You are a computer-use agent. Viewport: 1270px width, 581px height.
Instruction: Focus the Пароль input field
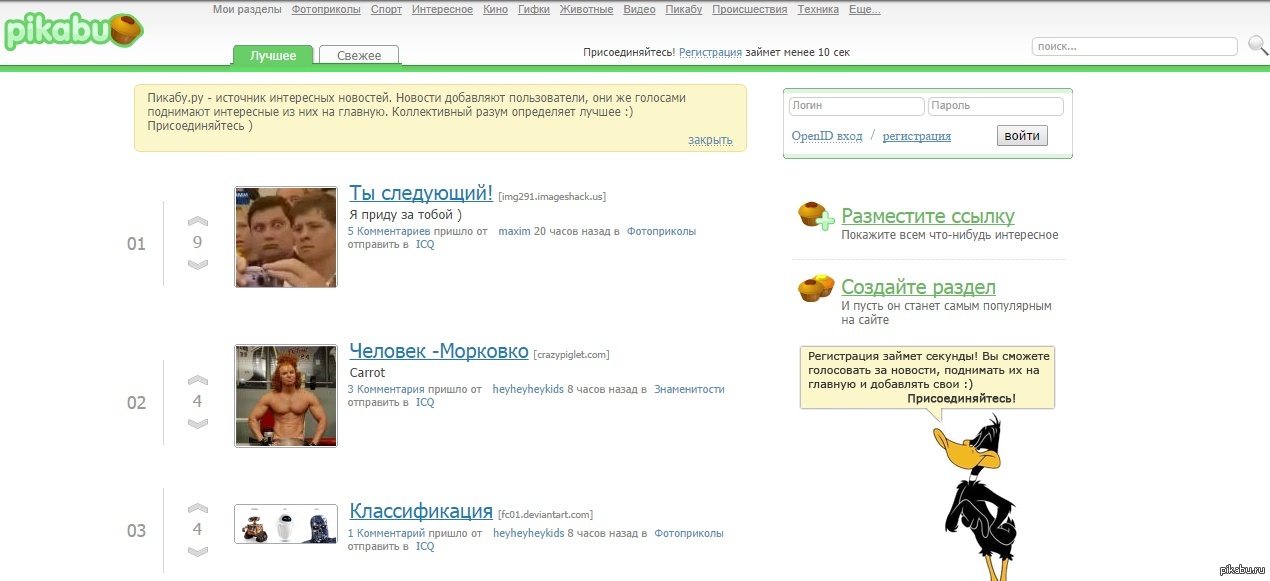[996, 106]
